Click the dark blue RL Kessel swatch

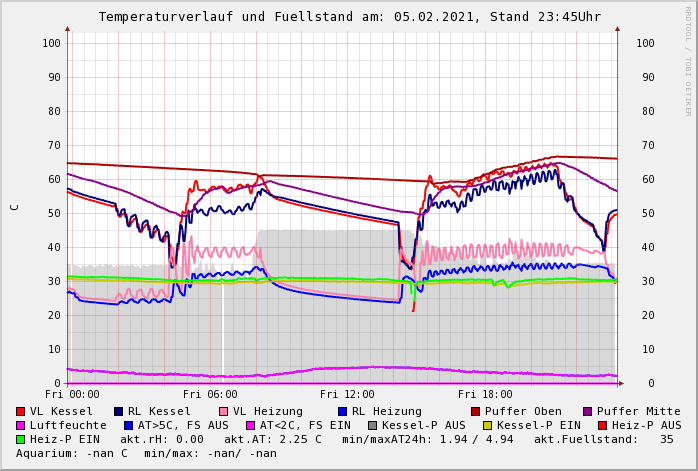[118, 411]
